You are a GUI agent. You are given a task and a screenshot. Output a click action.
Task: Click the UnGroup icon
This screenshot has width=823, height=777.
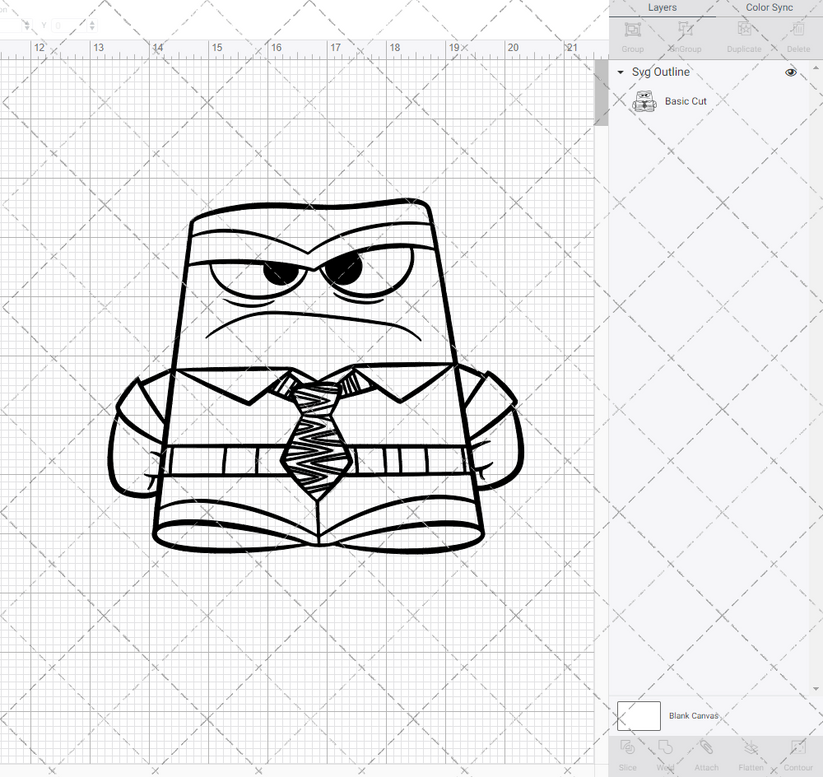[684, 35]
